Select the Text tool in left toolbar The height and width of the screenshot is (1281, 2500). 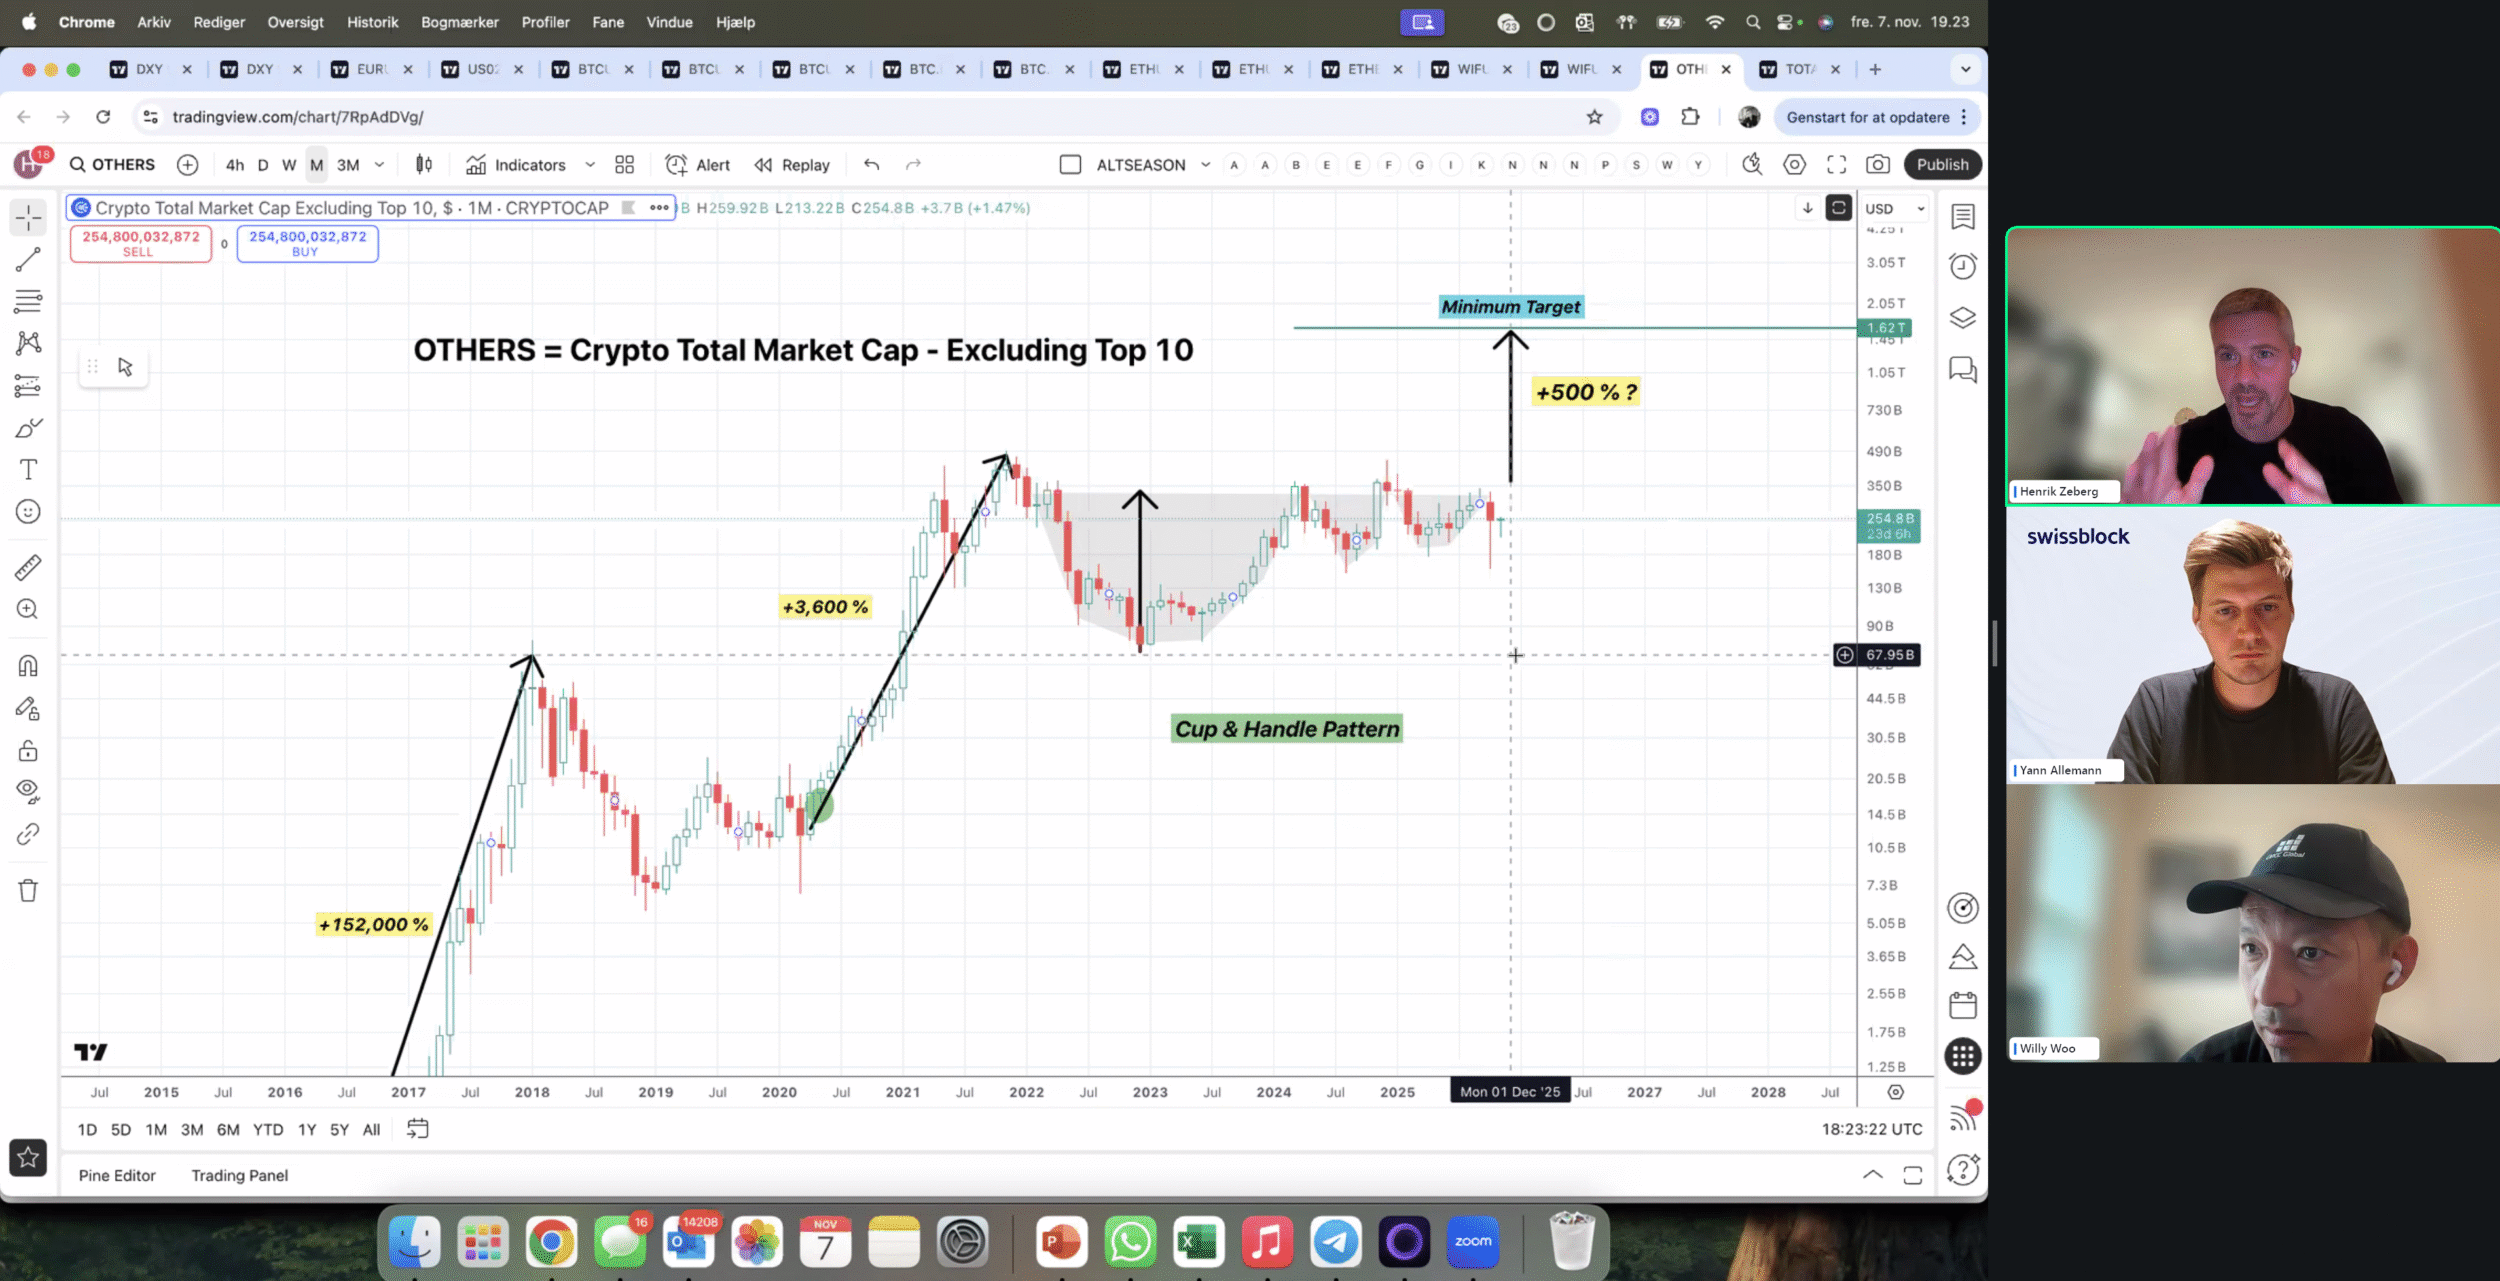pos(28,470)
